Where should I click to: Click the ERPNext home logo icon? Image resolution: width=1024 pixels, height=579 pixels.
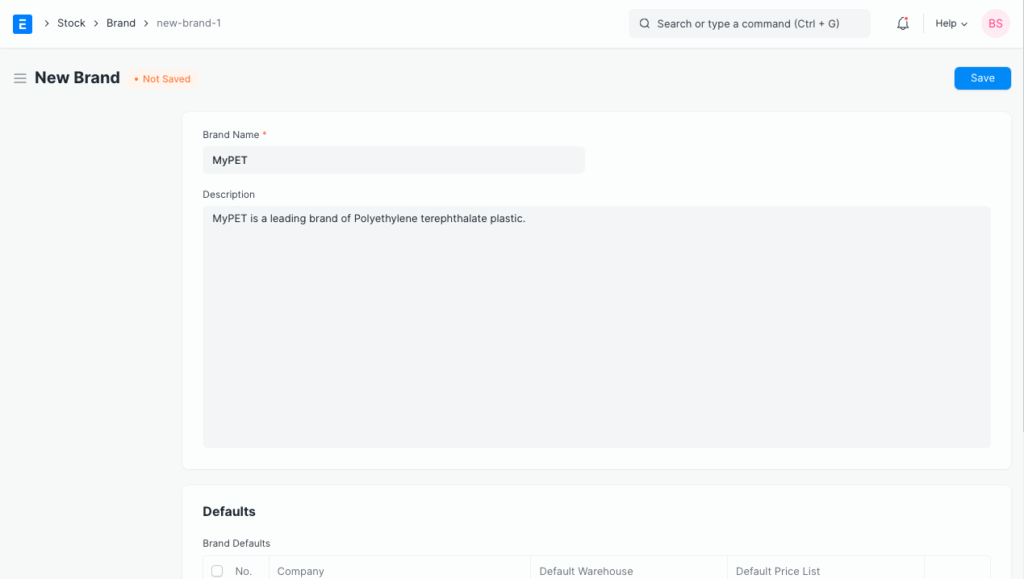22,24
